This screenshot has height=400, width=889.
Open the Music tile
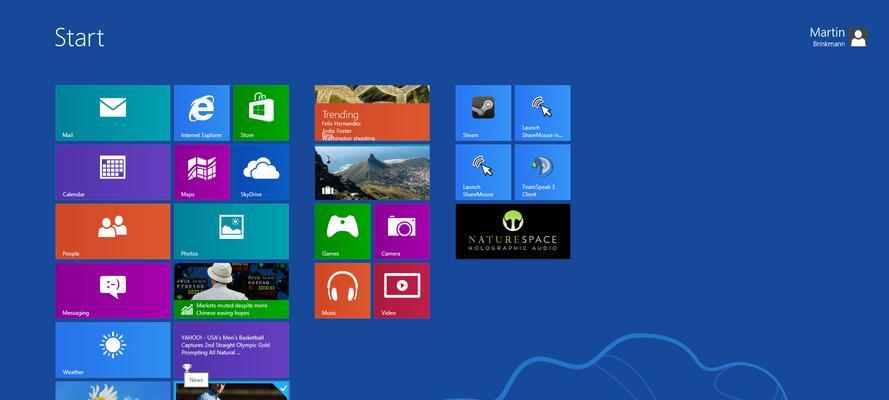pyautogui.click(x=342, y=291)
